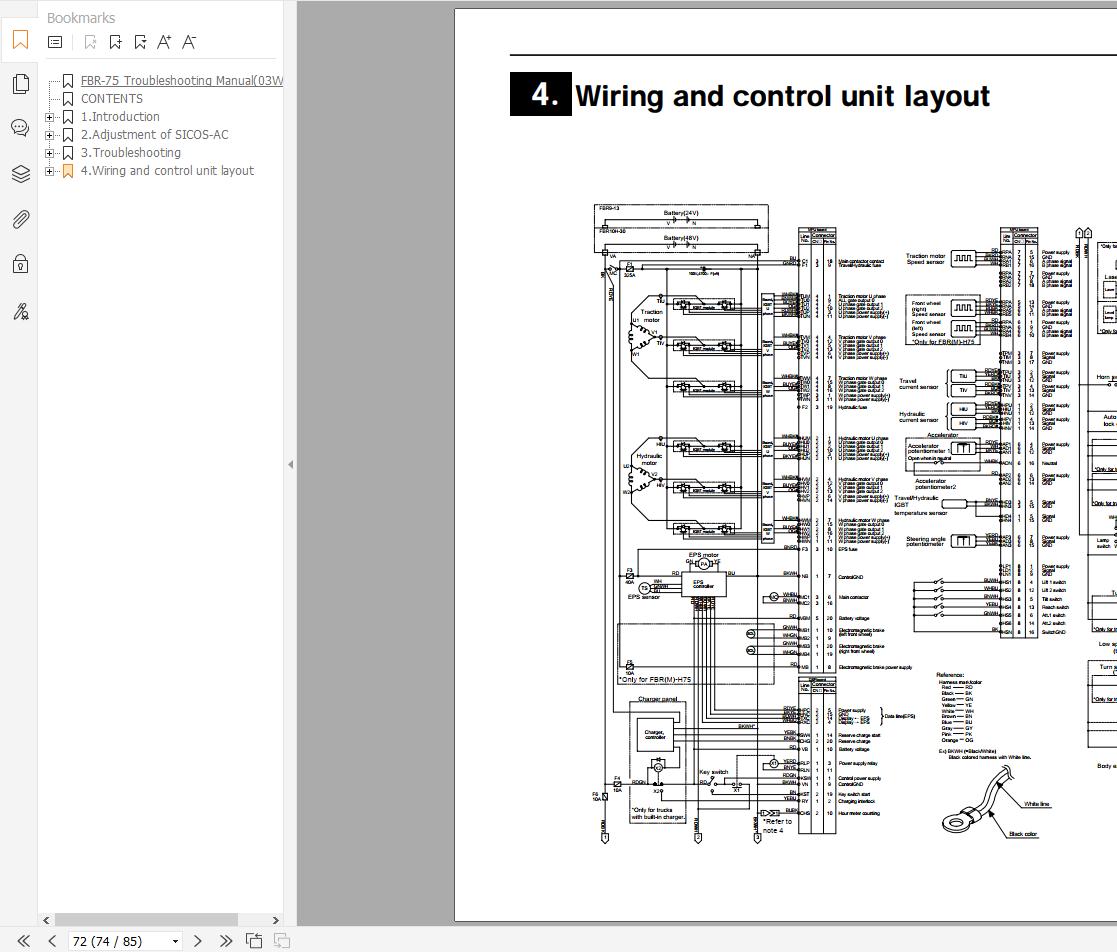Image resolution: width=1117 pixels, height=952 pixels.
Task: Click the bookmarks scrollbar left arrow
Action: 46,920
